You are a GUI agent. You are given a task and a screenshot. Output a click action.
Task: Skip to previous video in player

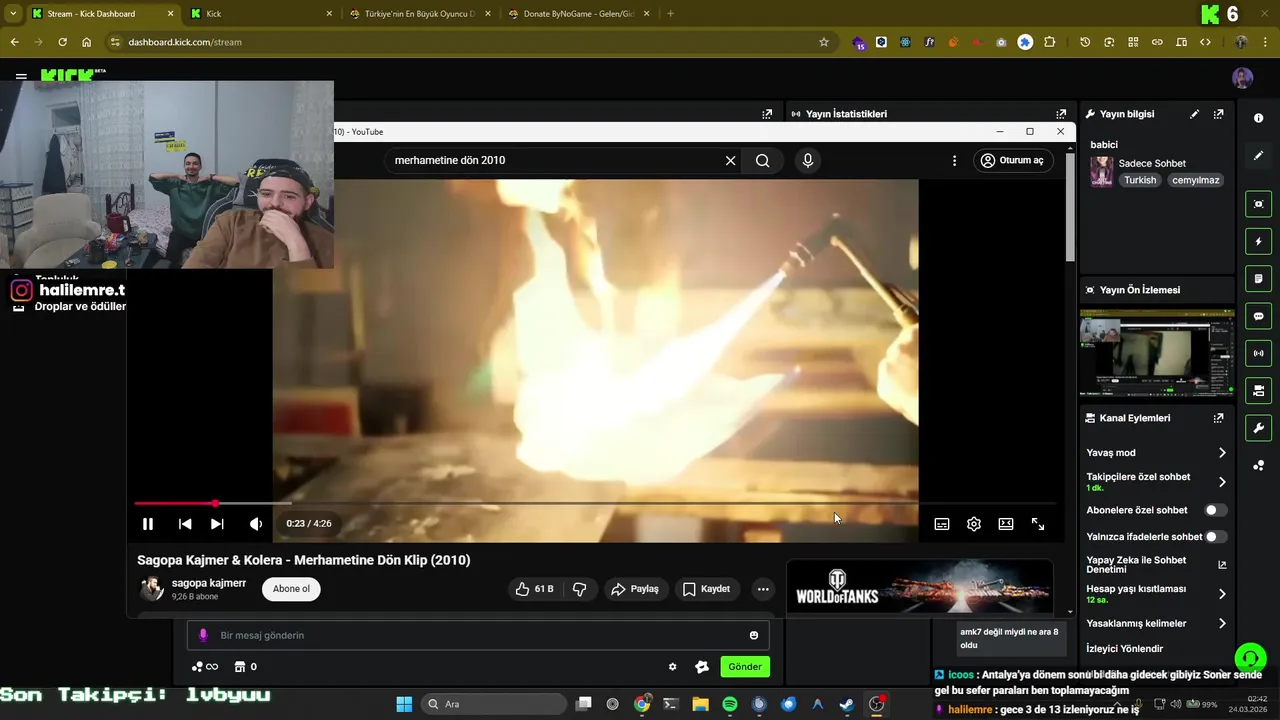(185, 524)
